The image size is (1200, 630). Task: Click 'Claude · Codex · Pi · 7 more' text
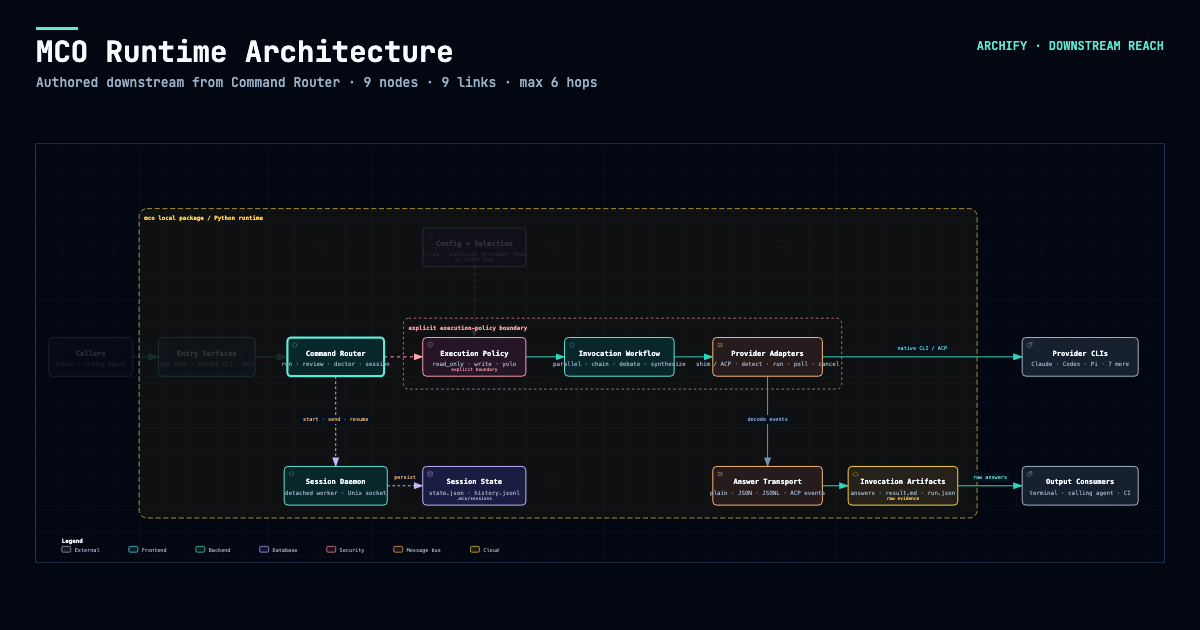pyautogui.click(x=1080, y=364)
